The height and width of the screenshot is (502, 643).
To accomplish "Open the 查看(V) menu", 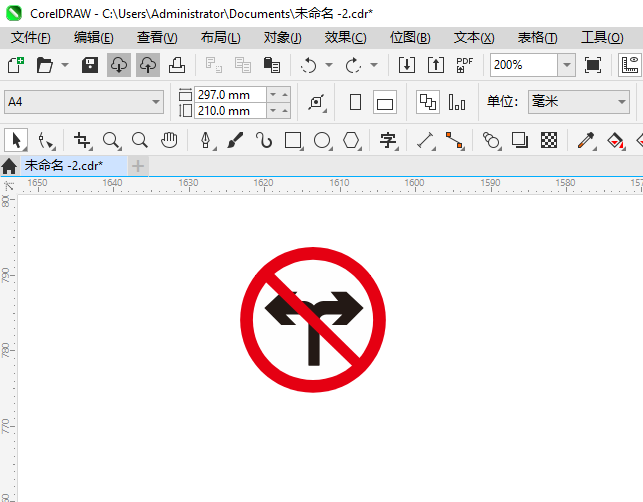I will pyautogui.click(x=157, y=38).
